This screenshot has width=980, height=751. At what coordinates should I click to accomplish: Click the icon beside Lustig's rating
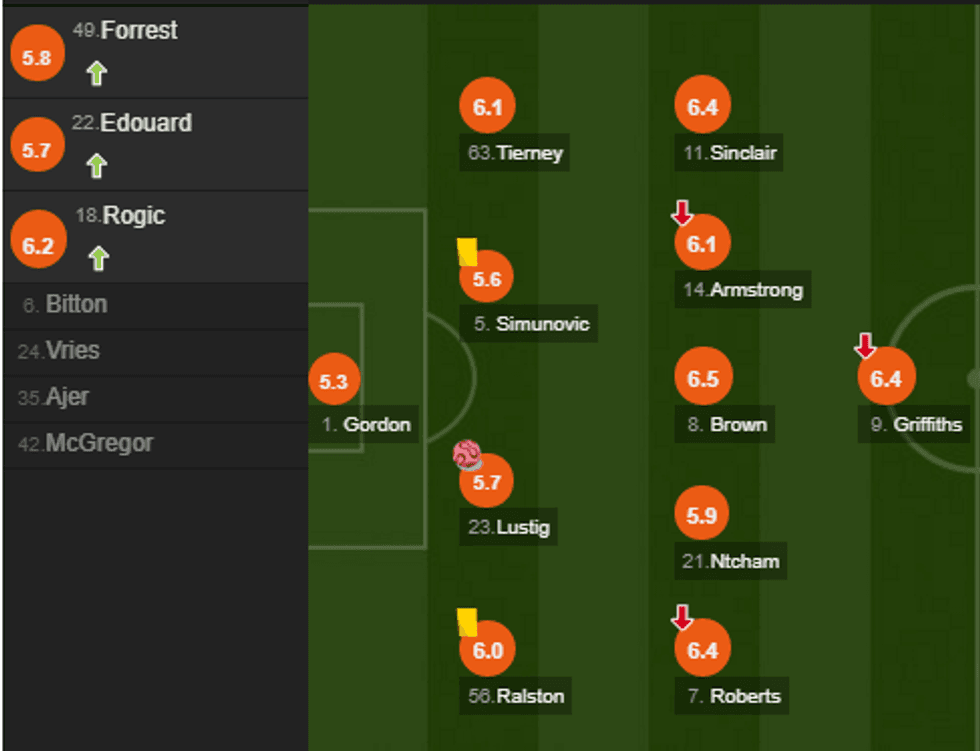coord(467,456)
